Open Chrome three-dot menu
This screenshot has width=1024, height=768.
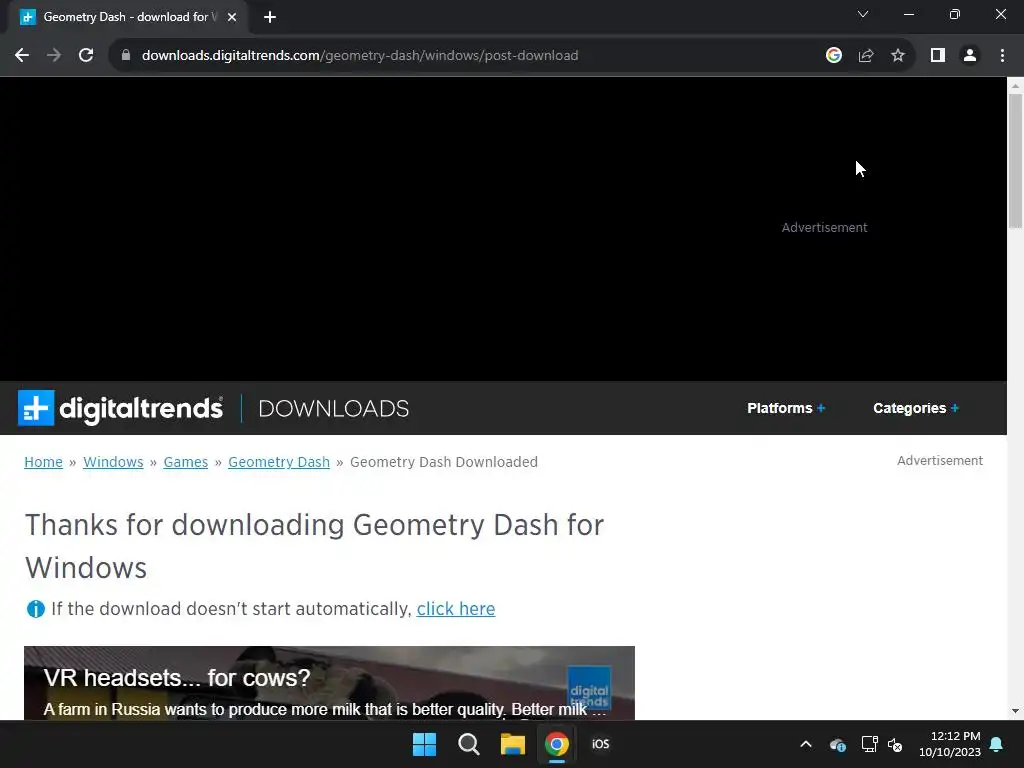pyautogui.click(x=1002, y=56)
